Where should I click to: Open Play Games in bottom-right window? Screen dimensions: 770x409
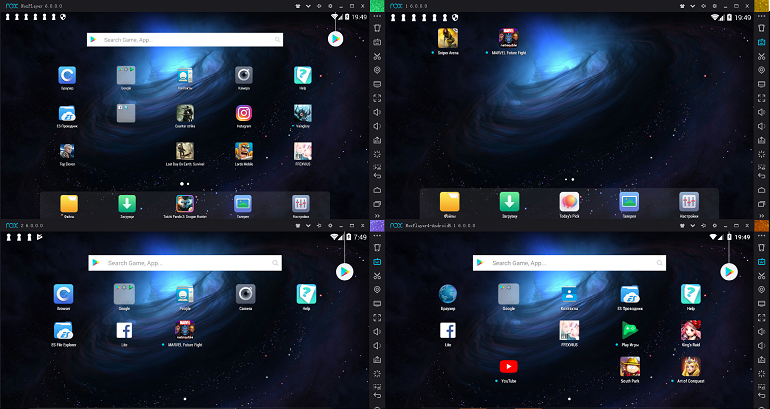click(630, 330)
